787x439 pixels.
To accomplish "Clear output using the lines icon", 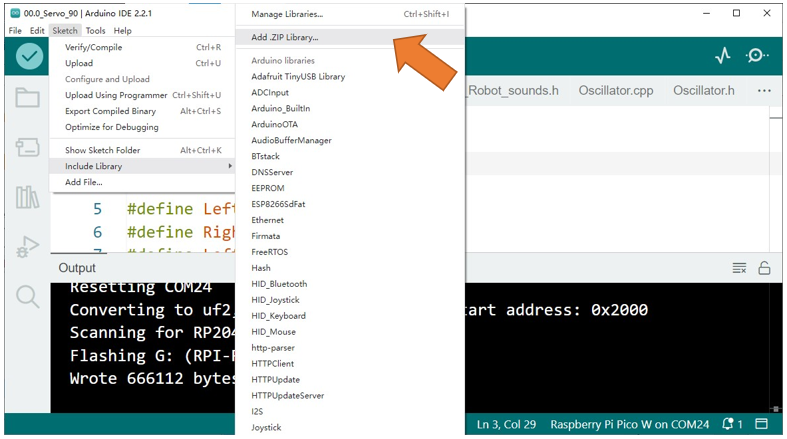I will (739, 268).
